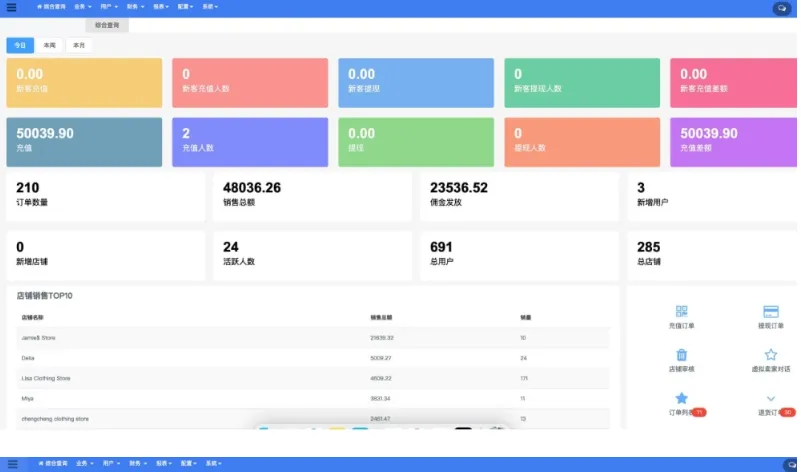This screenshot has width=801, height=472.
Task: Expand the 用户 dropdown in top navbar
Action: pos(110,6)
